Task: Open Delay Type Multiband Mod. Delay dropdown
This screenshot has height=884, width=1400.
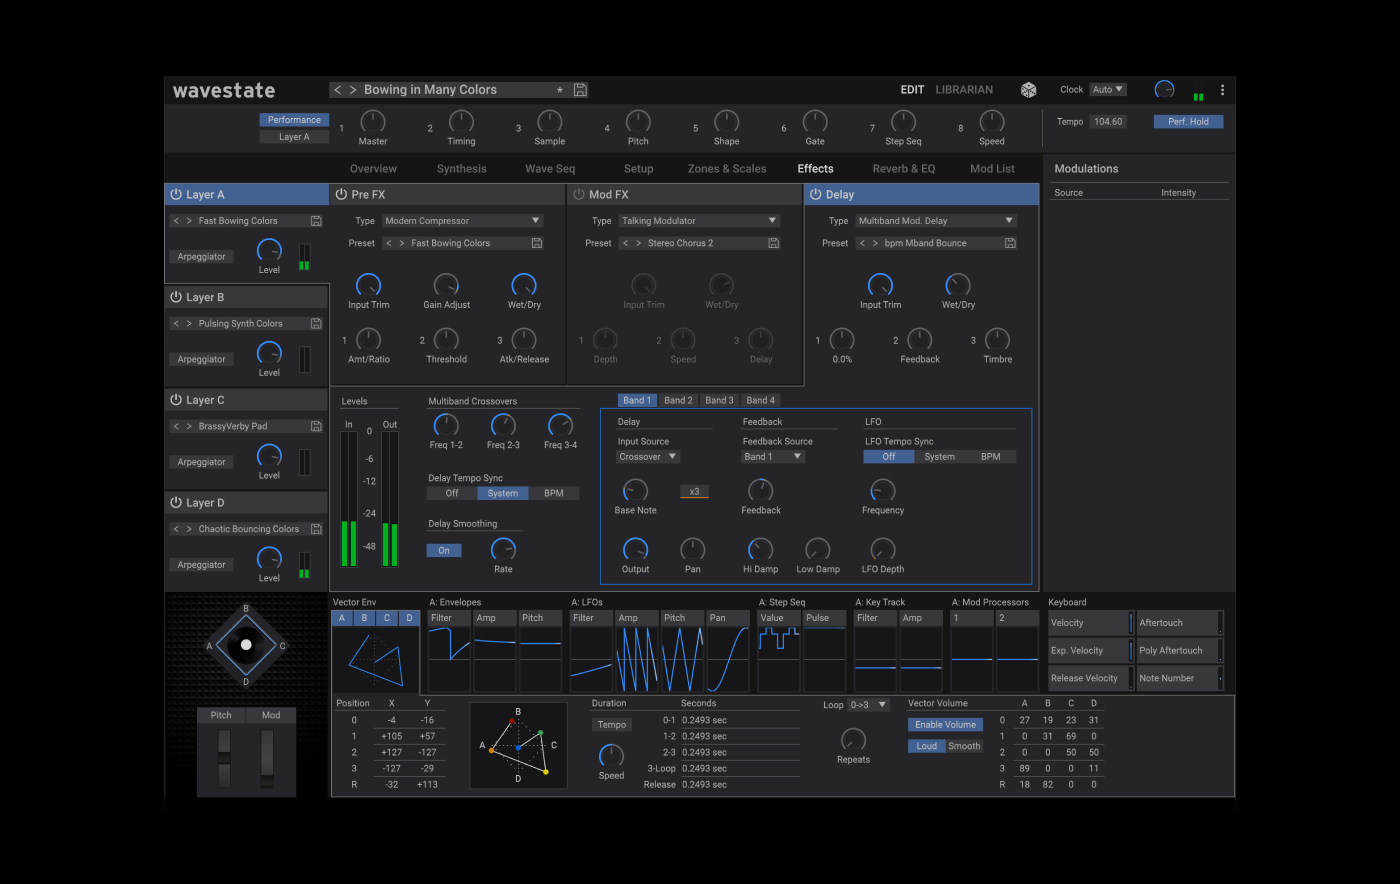Action: [935, 221]
